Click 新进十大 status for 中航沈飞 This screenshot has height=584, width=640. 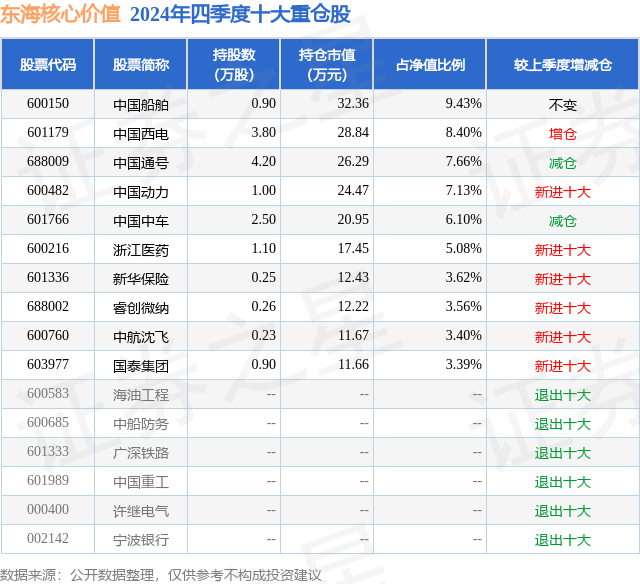[563, 337]
